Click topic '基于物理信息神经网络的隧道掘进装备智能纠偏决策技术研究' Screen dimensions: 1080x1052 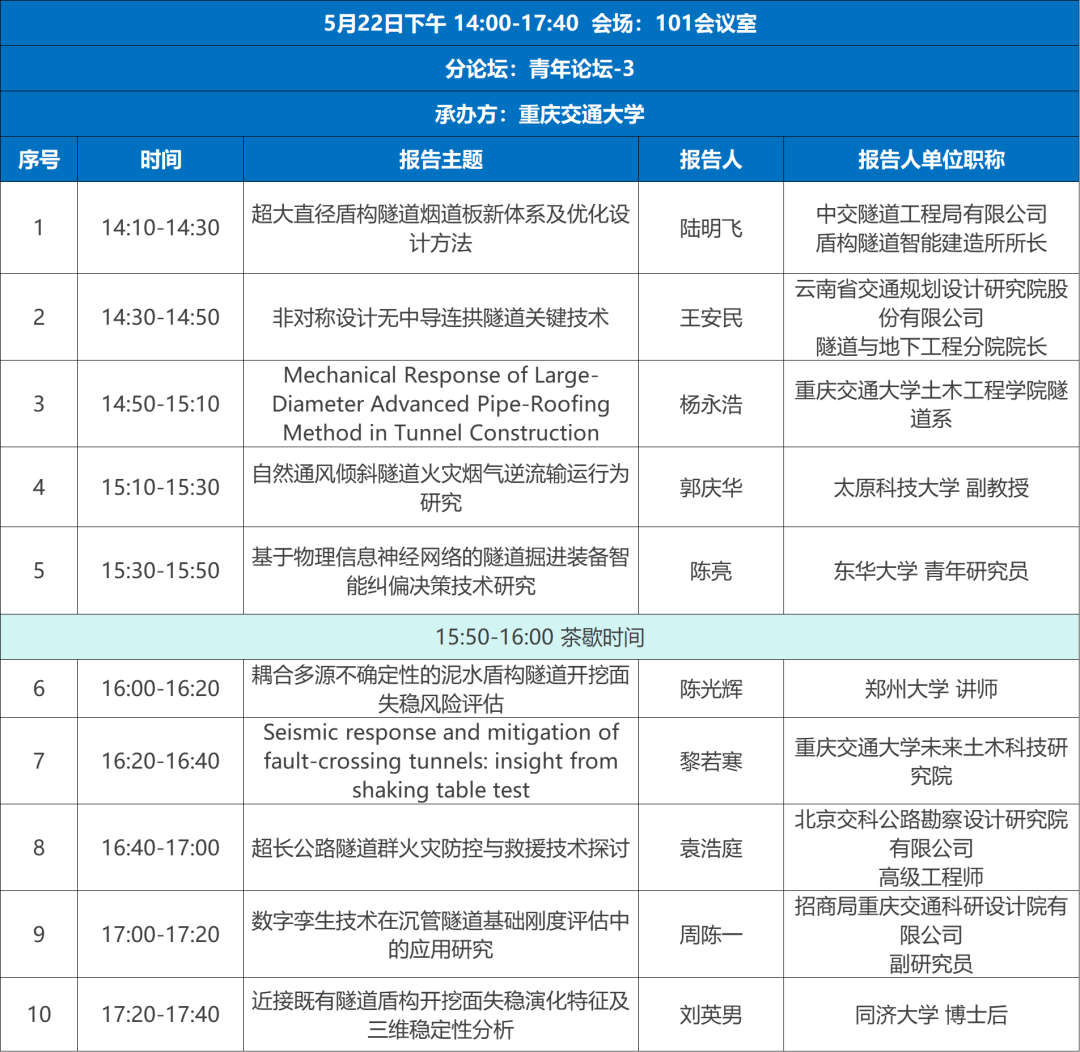click(441, 571)
